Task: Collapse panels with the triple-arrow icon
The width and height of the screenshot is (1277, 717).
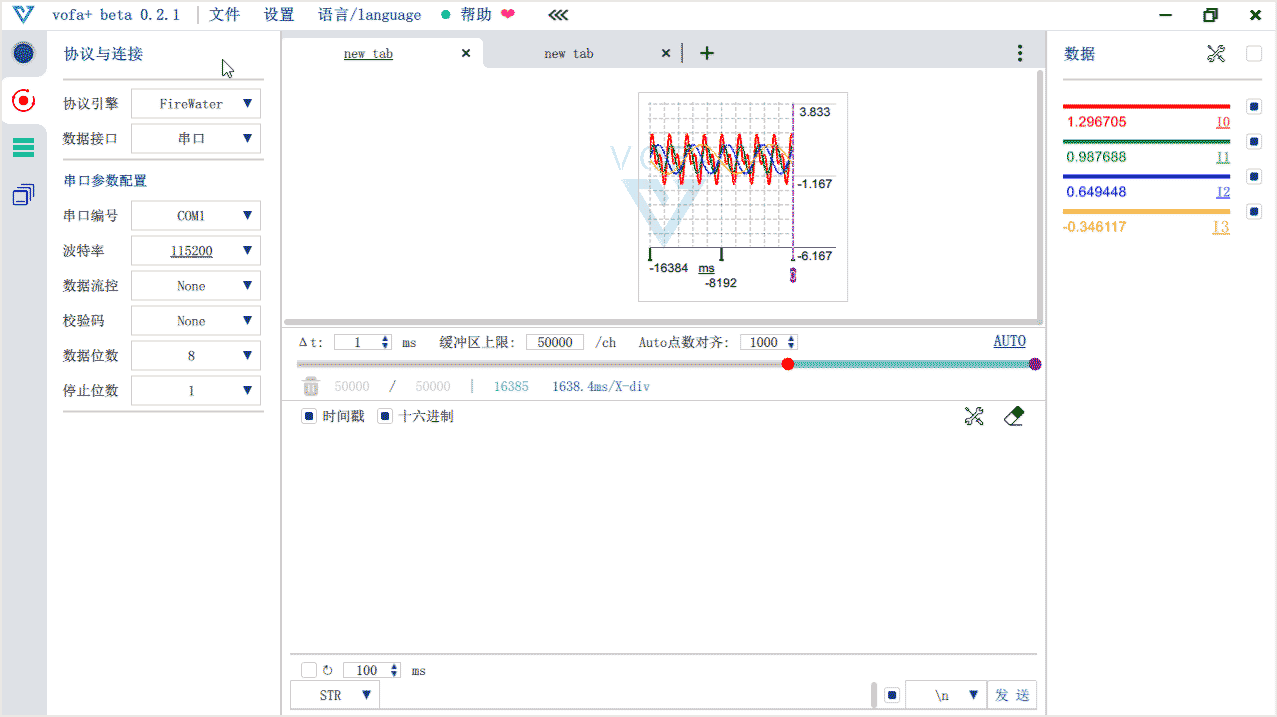Action: pyautogui.click(x=558, y=15)
